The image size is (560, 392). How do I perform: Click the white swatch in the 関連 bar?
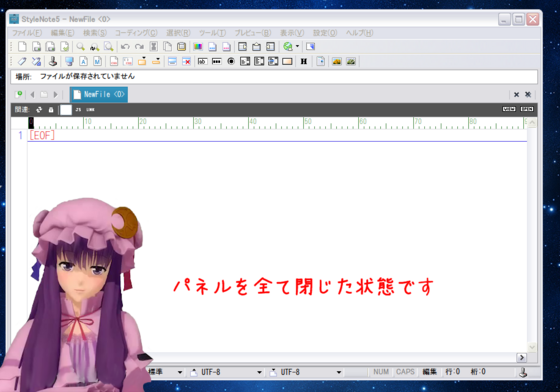(x=66, y=110)
